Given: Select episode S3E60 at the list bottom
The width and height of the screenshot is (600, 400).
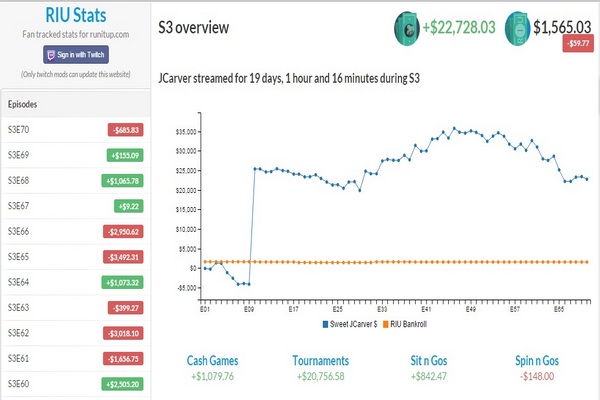Looking at the screenshot, I should pos(22,384).
